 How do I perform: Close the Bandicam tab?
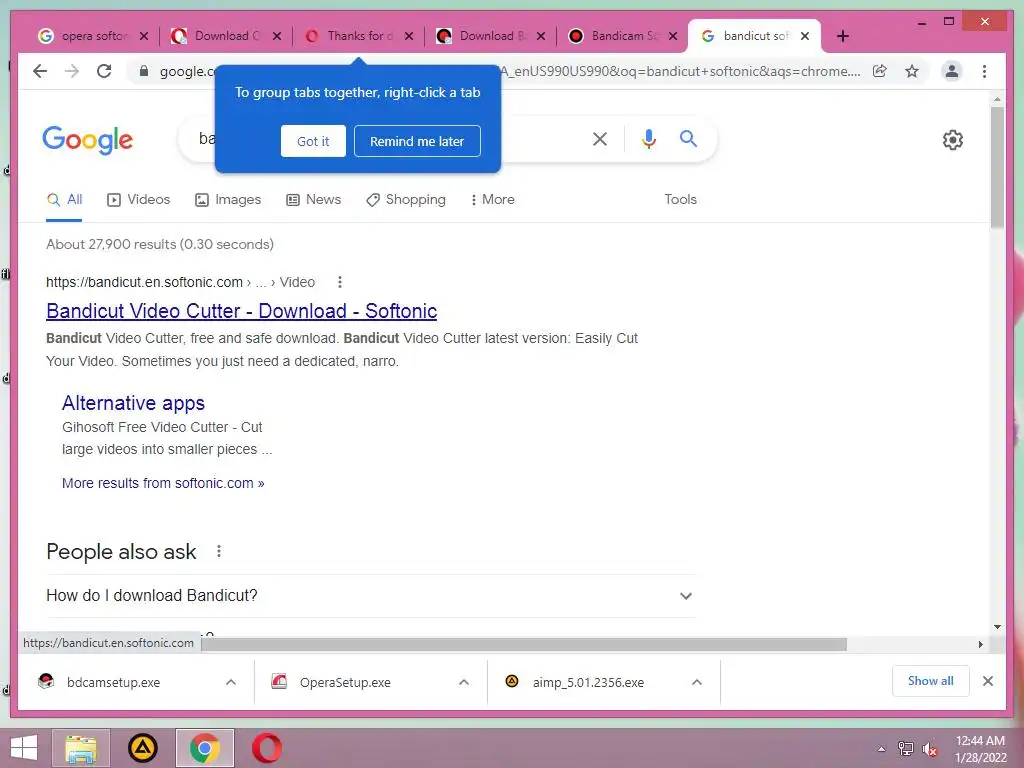click(673, 36)
